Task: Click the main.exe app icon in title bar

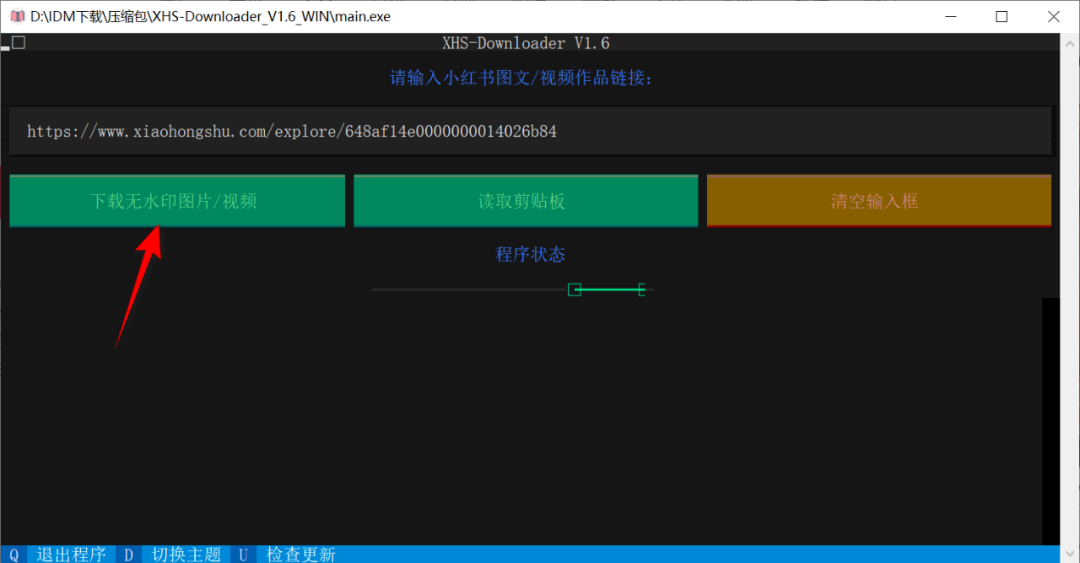Action: point(17,16)
